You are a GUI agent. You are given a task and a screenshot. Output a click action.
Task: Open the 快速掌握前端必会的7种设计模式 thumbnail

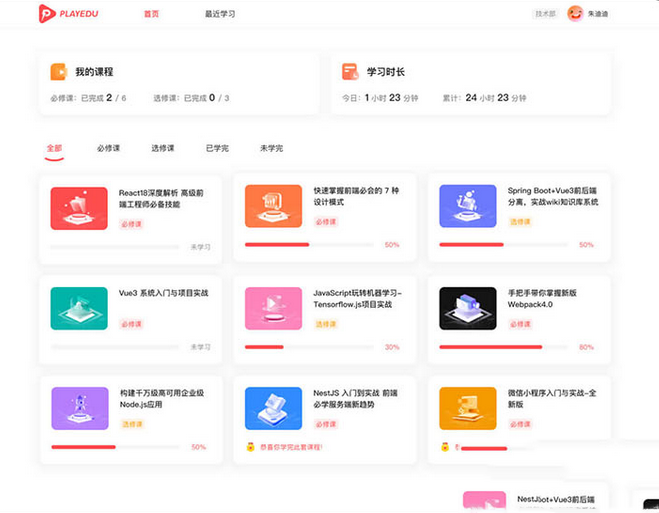pos(274,206)
